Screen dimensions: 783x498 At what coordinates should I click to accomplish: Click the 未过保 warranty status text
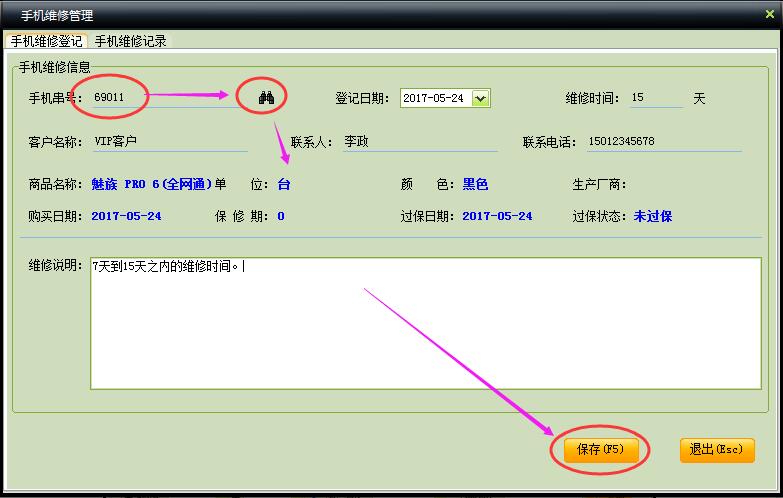point(653,216)
